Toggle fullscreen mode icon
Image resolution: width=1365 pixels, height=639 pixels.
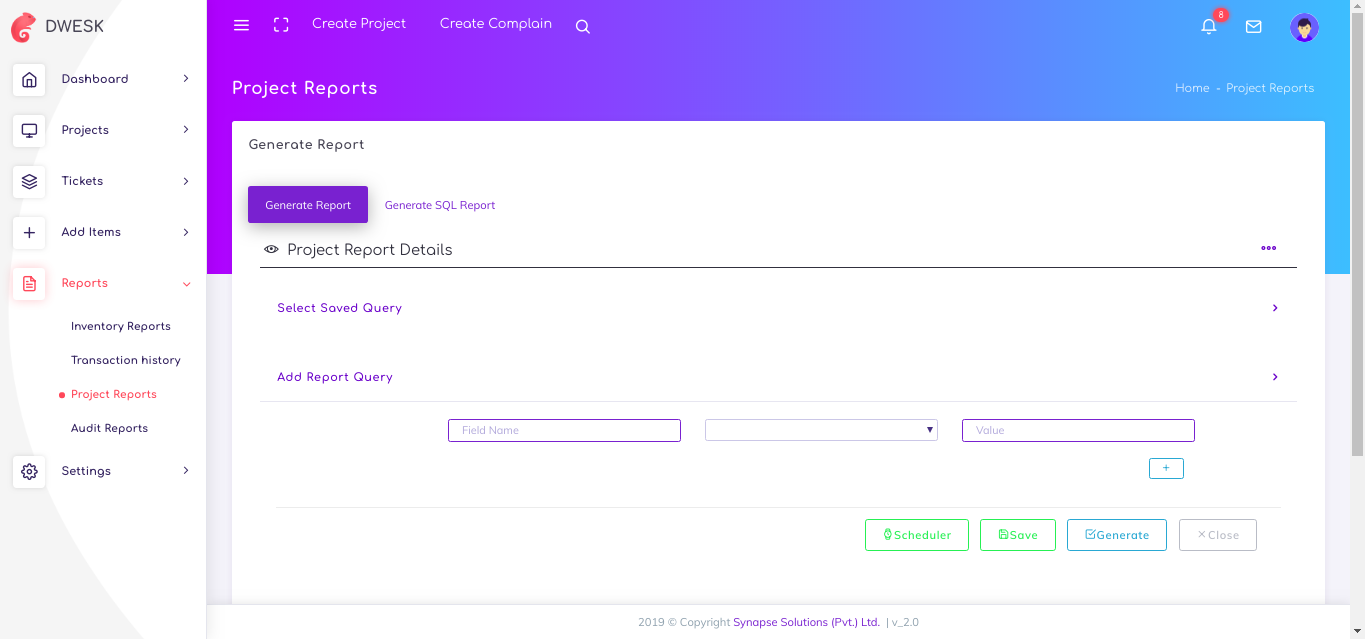pyautogui.click(x=281, y=25)
